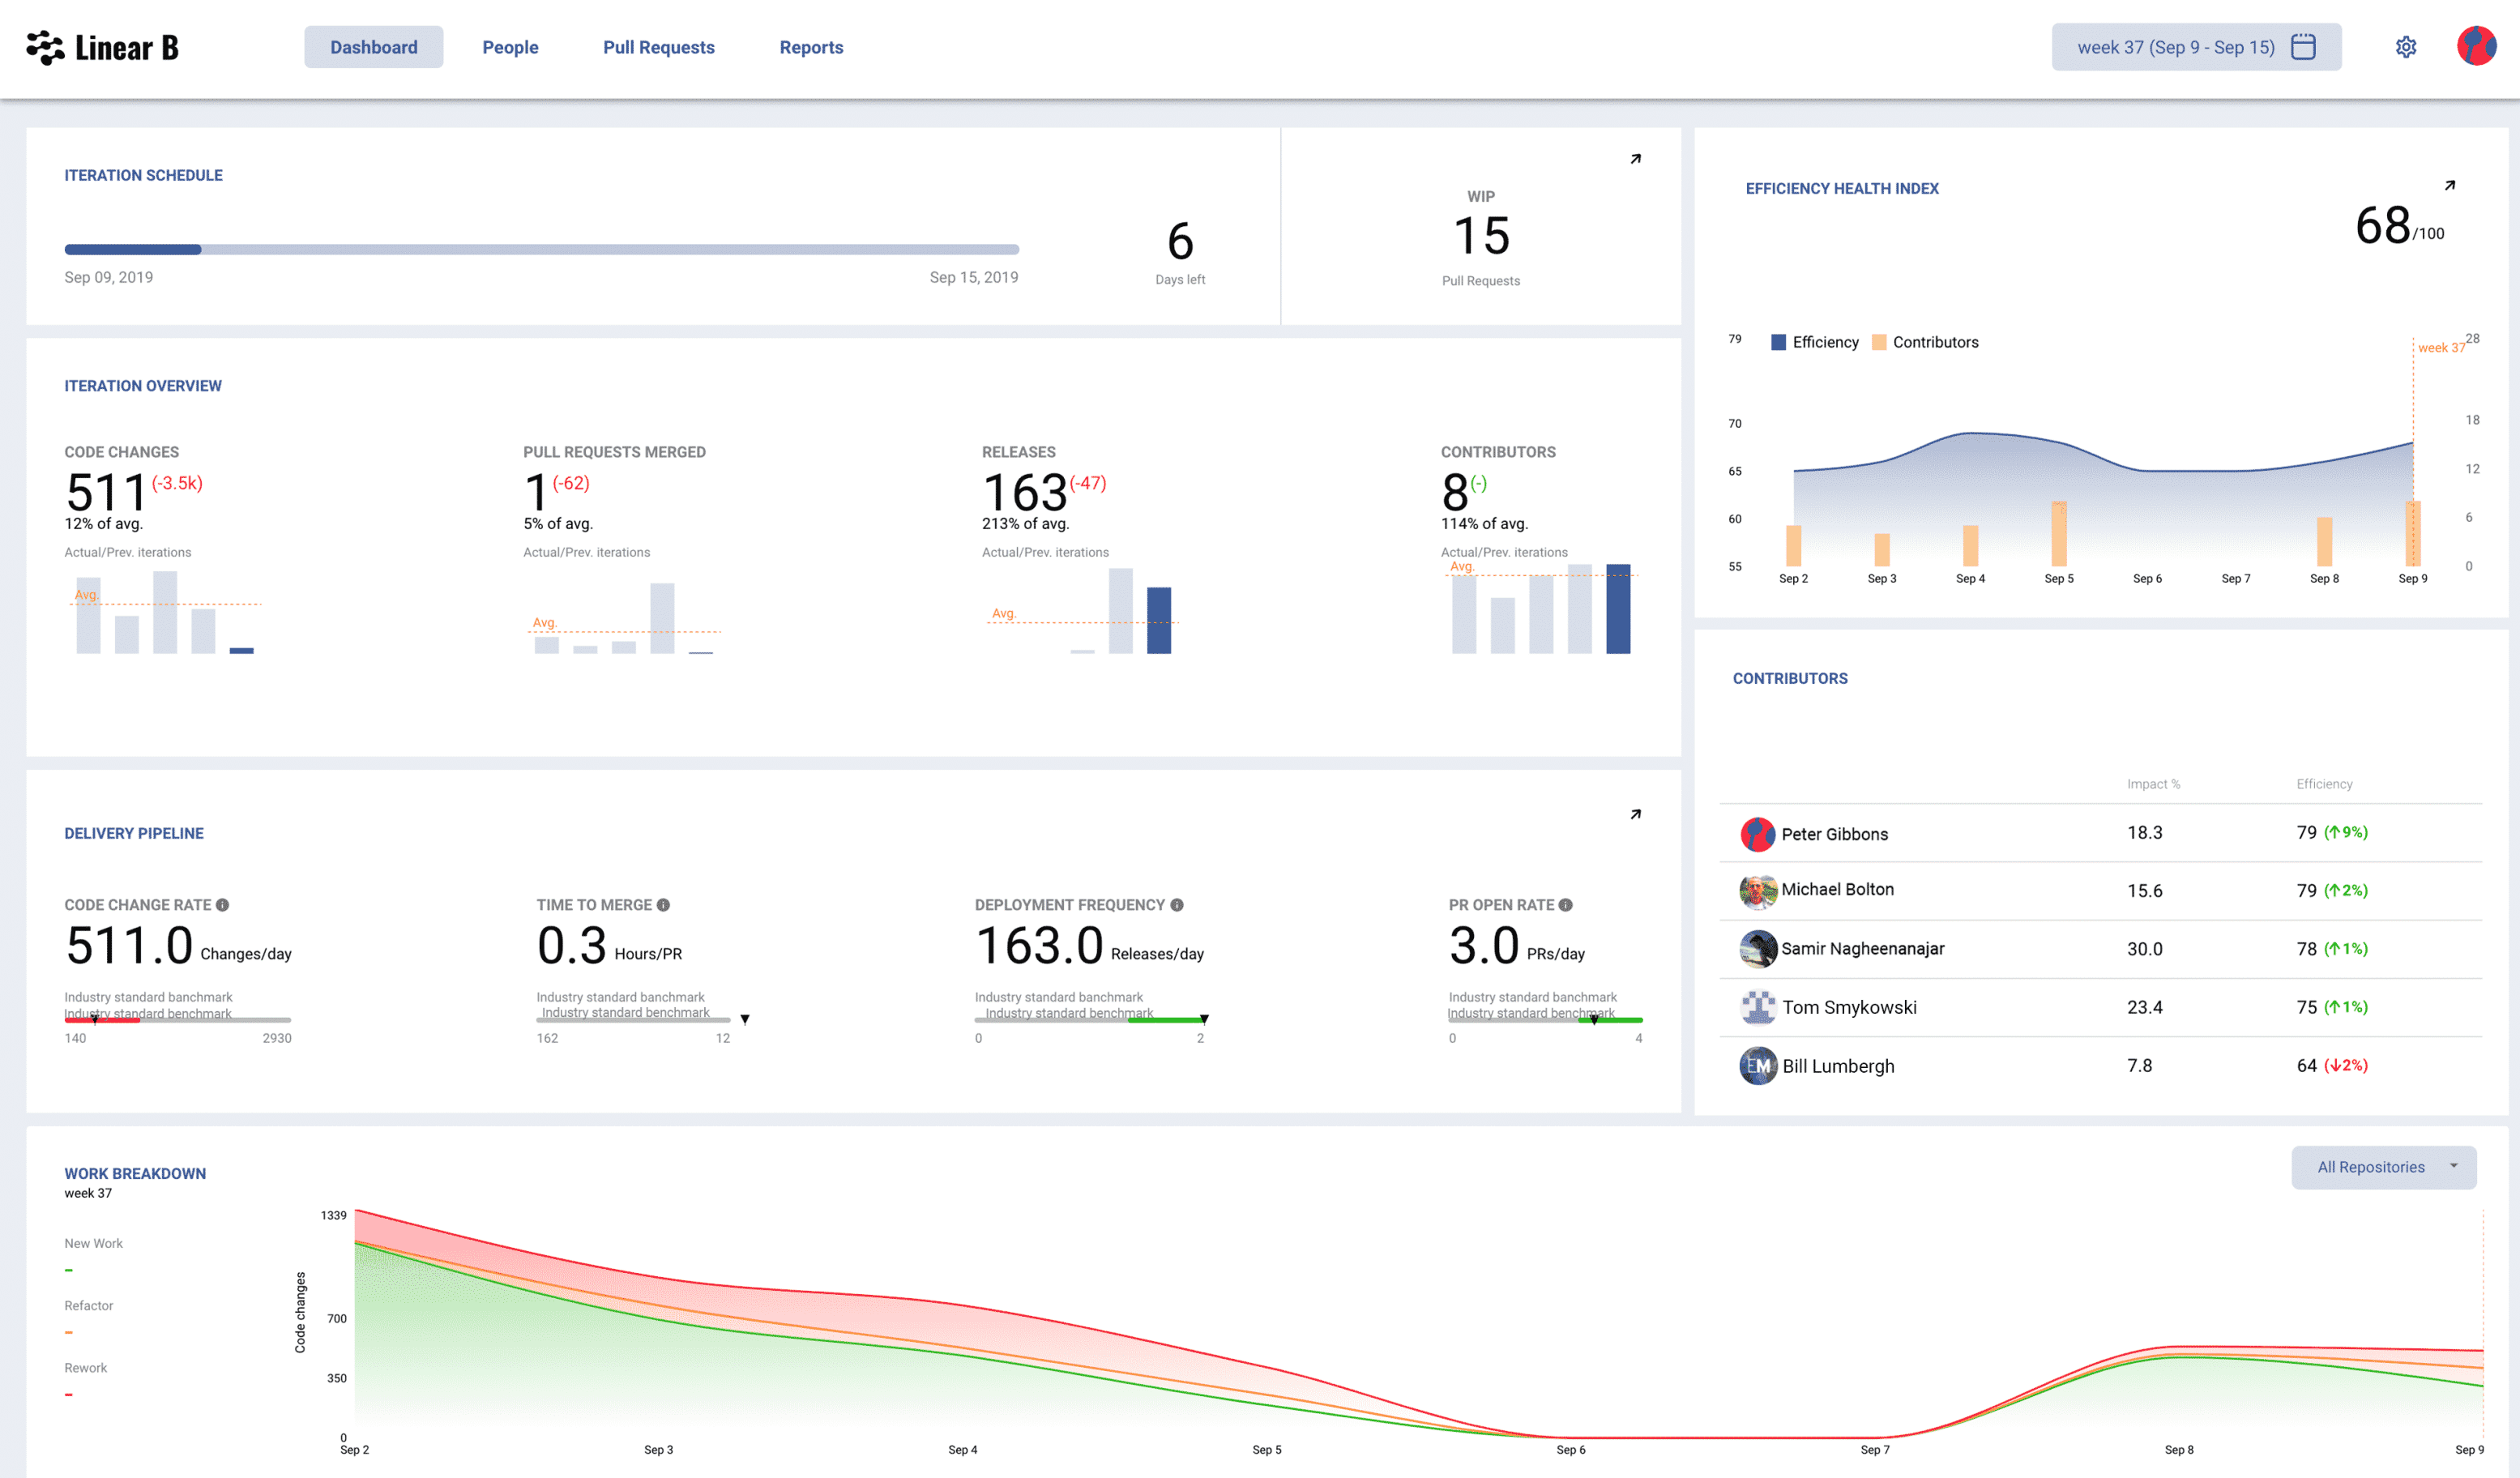Screen dimensions: 2520x1478
Task: Open the All Repositories dropdown
Action: click(2383, 1167)
